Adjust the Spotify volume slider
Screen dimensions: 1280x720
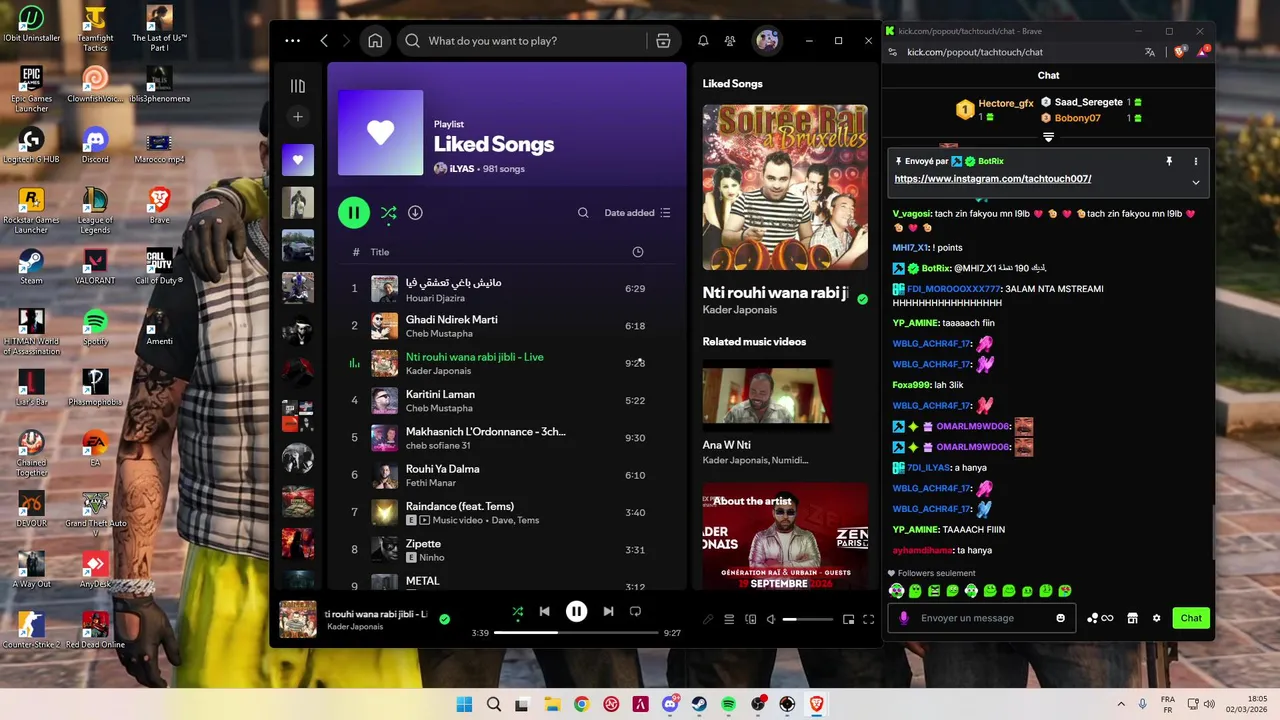point(807,619)
